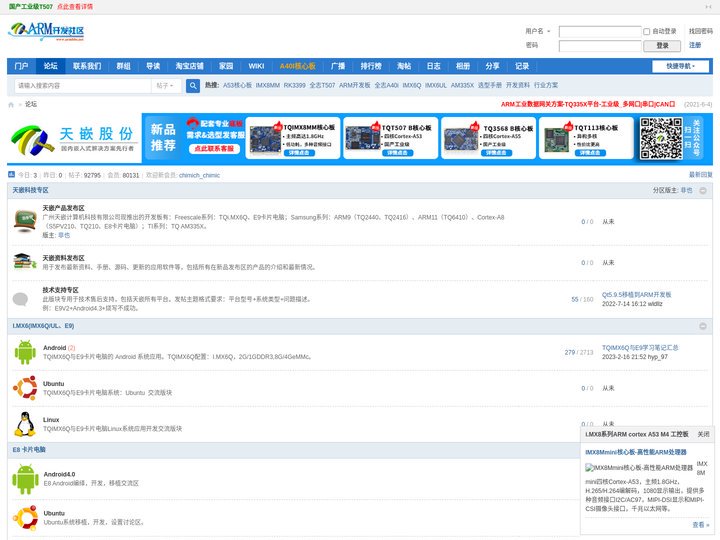Click the 注册 link
Viewport: 720px width, 540px height.
click(x=695, y=45)
